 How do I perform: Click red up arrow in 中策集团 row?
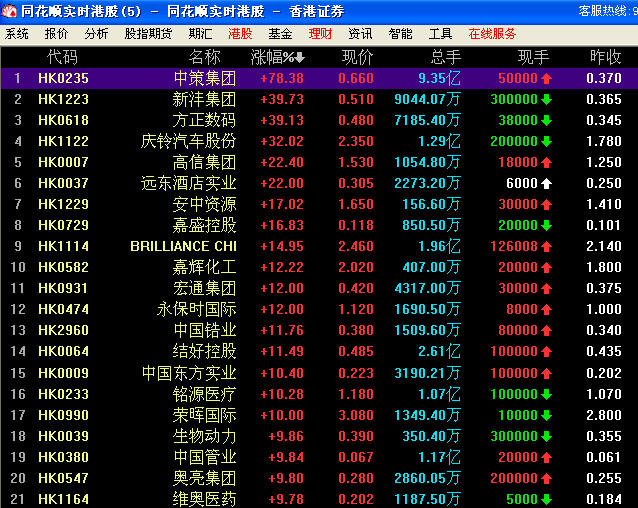point(546,78)
